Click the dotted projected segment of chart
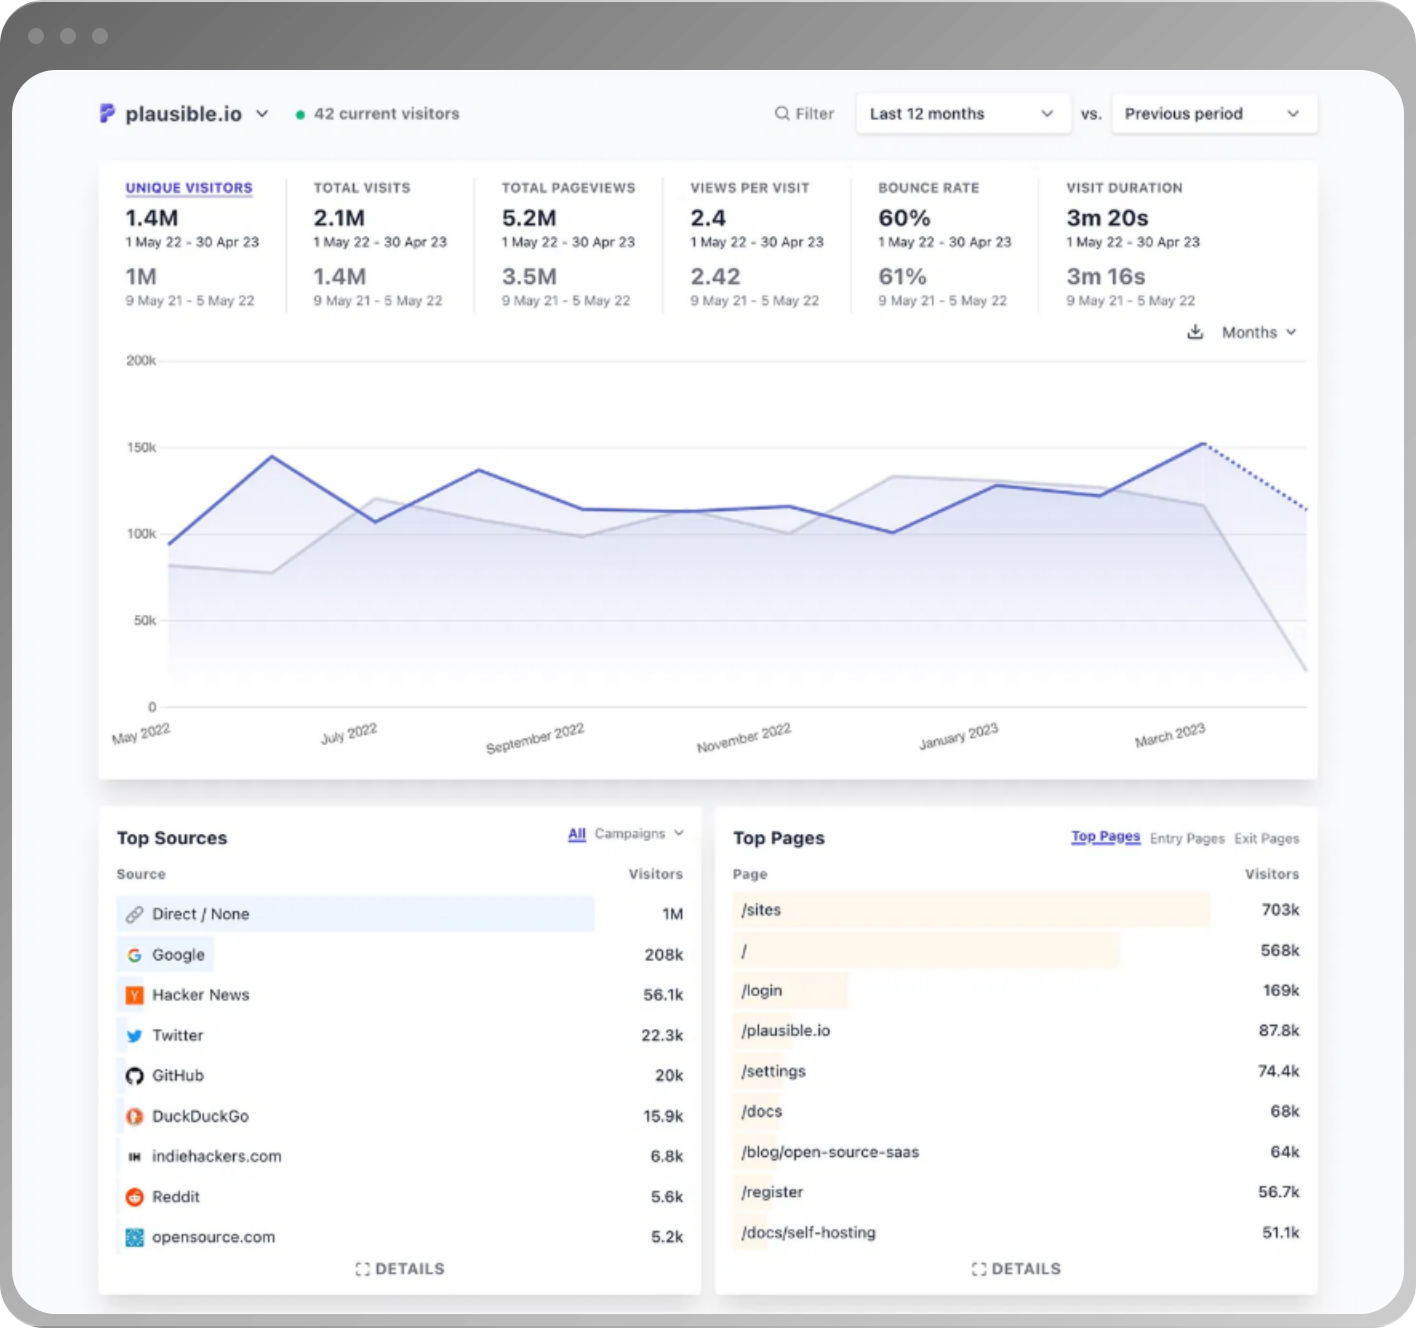This screenshot has width=1416, height=1328. coord(1255,477)
